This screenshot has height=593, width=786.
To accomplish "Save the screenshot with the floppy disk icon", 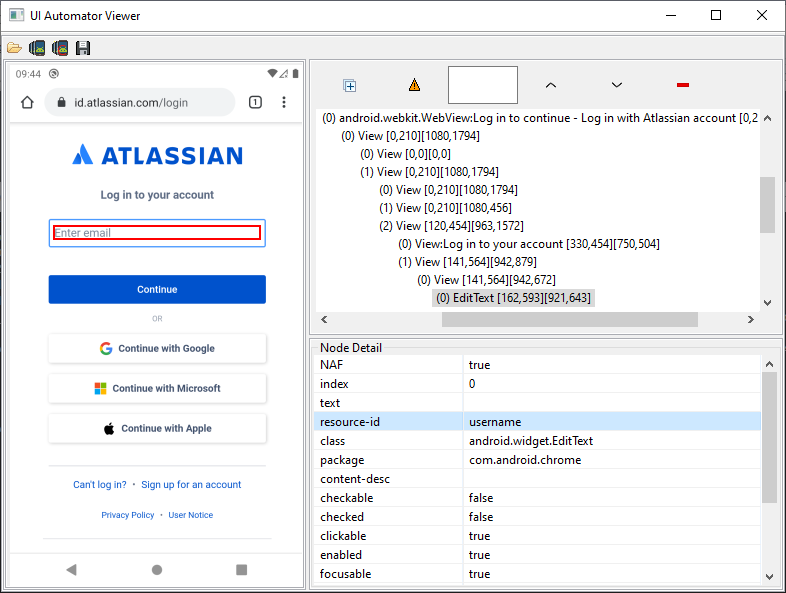I will [83, 48].
